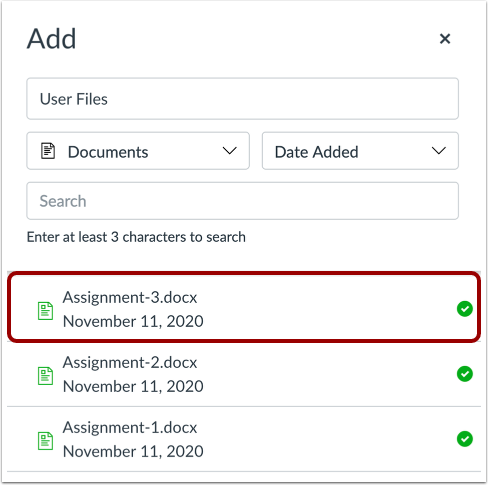488x485 pixels.
Task: Click the date under Assignment-3.docx
Action: pyautogui.click(x=133, y=321)
